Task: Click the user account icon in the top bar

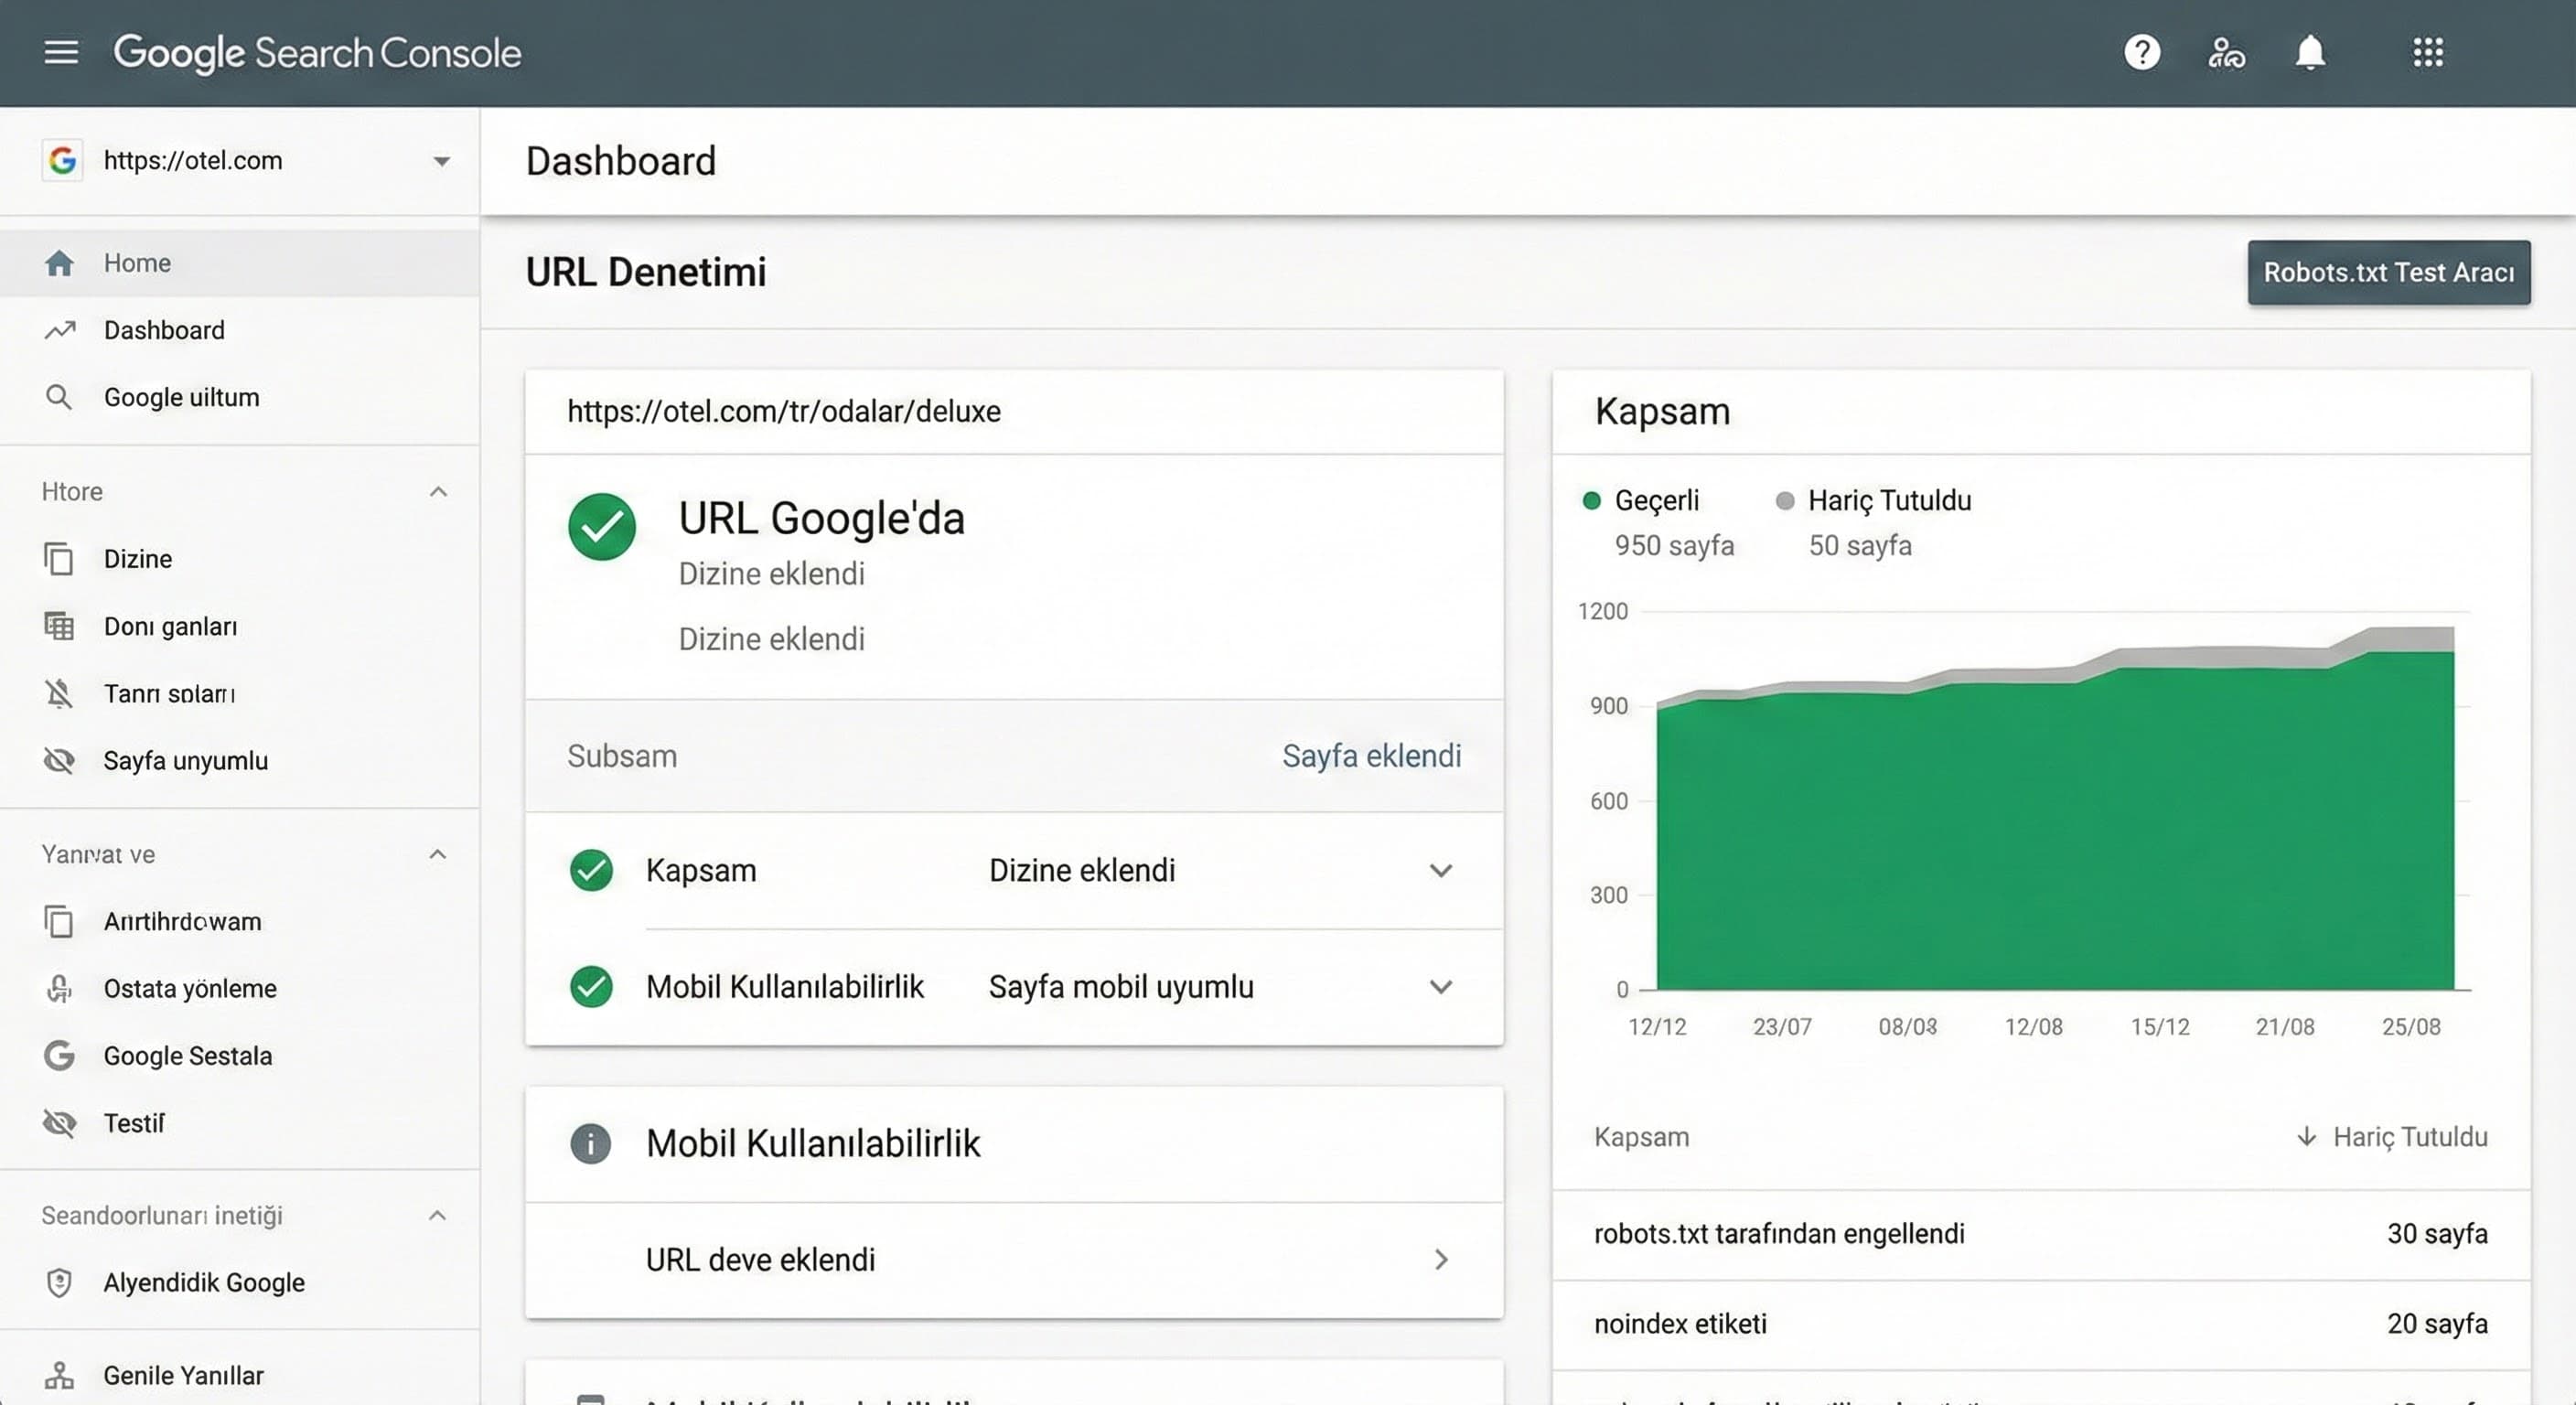Action: coord(2225,52)
